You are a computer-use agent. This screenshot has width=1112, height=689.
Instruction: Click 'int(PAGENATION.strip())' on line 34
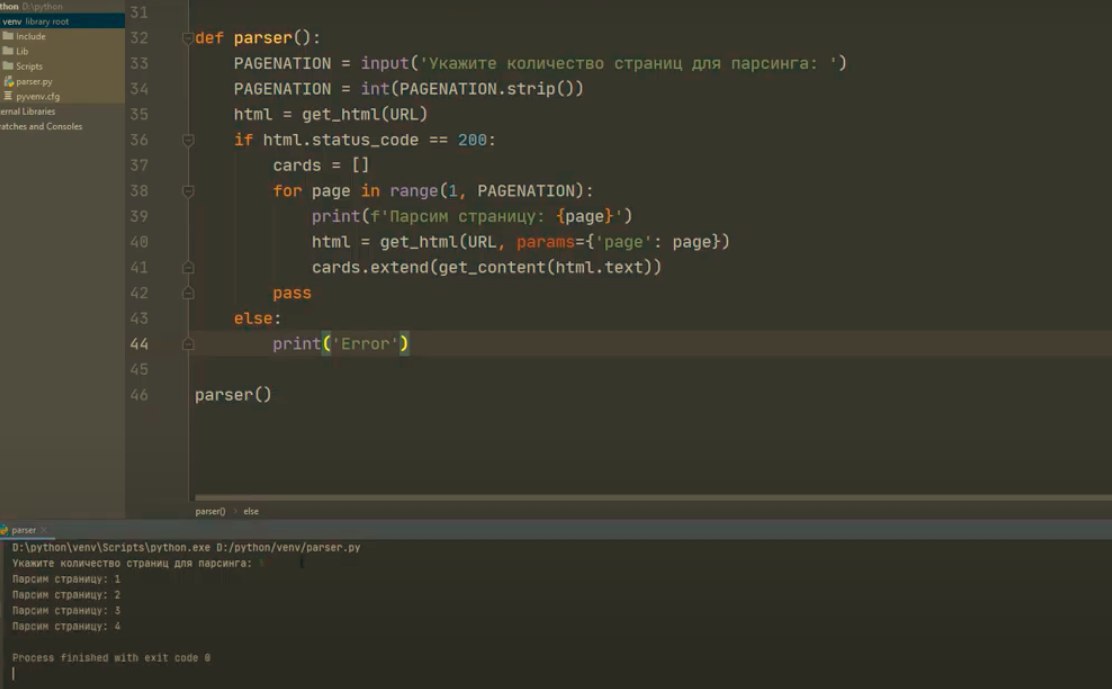pos(472,89)
